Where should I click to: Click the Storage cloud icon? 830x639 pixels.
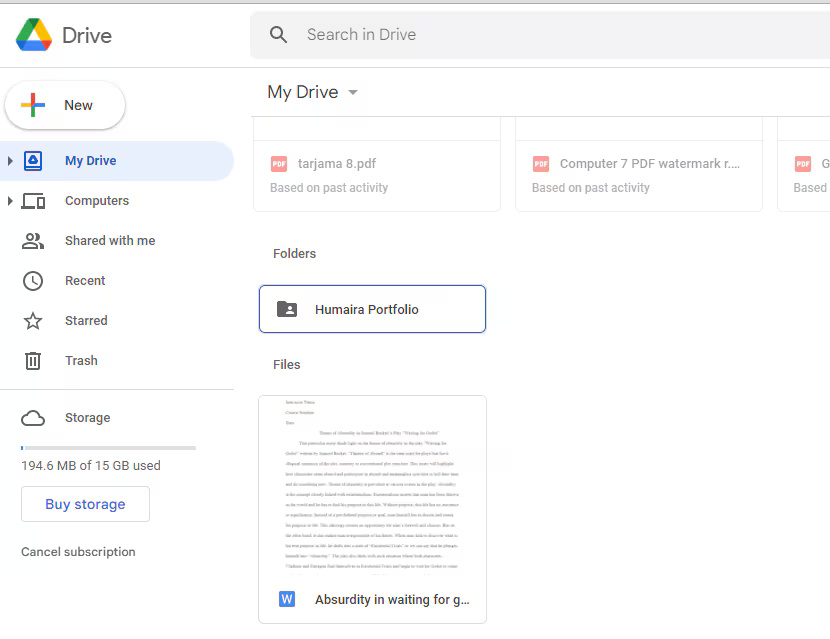point(33,417)
